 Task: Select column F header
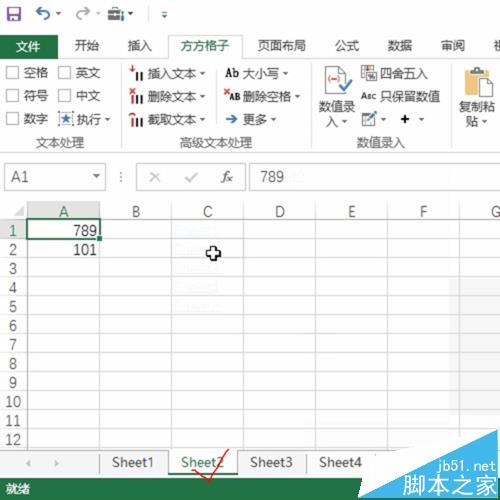click(423, 211)
